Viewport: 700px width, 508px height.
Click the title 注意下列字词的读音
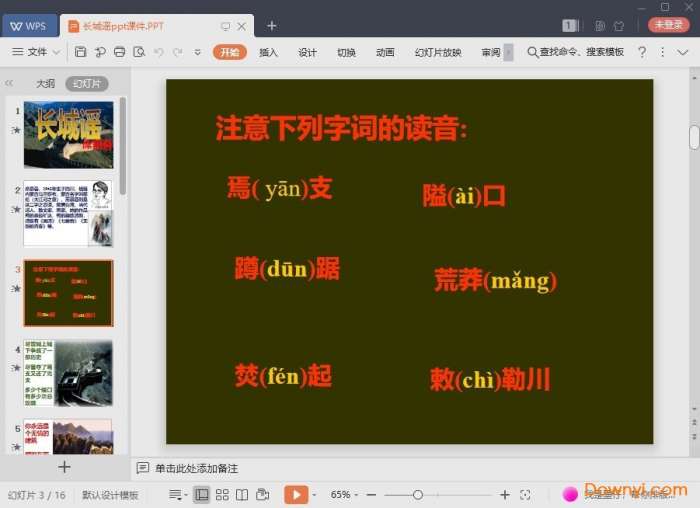(x=342, y=128)
